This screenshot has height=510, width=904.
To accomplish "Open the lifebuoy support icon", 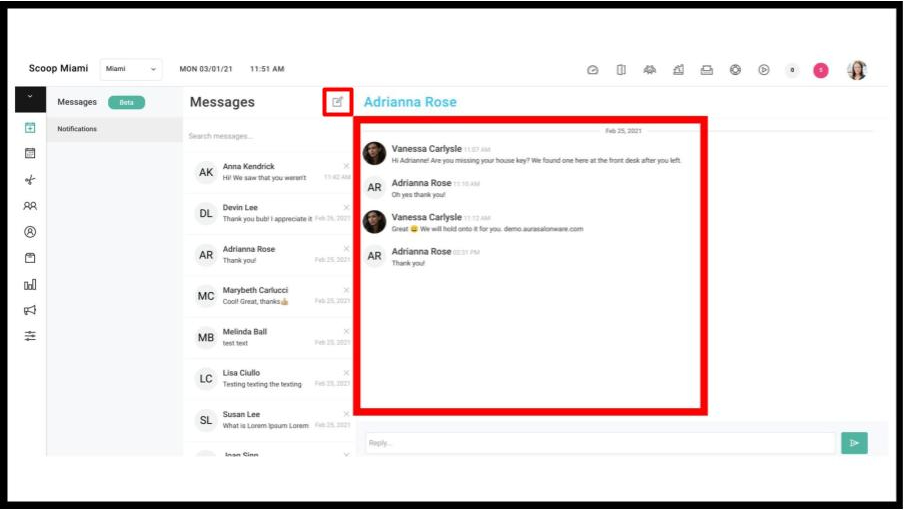I will pyautogui.click(x=735, y=70).
